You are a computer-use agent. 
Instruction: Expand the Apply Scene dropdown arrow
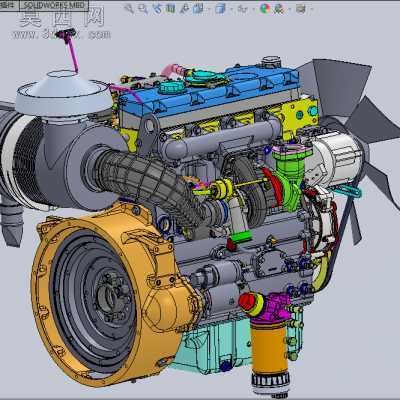pyautogui.click(x=289, y=9)
